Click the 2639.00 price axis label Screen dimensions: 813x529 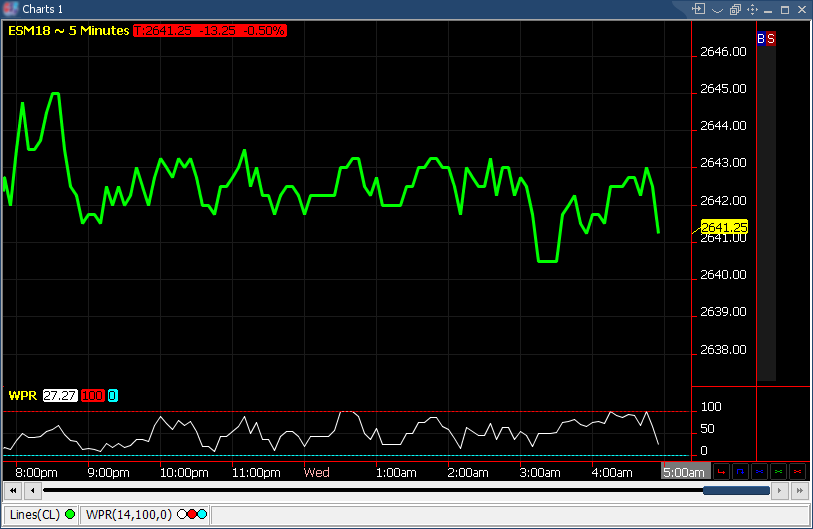[723, 312]
